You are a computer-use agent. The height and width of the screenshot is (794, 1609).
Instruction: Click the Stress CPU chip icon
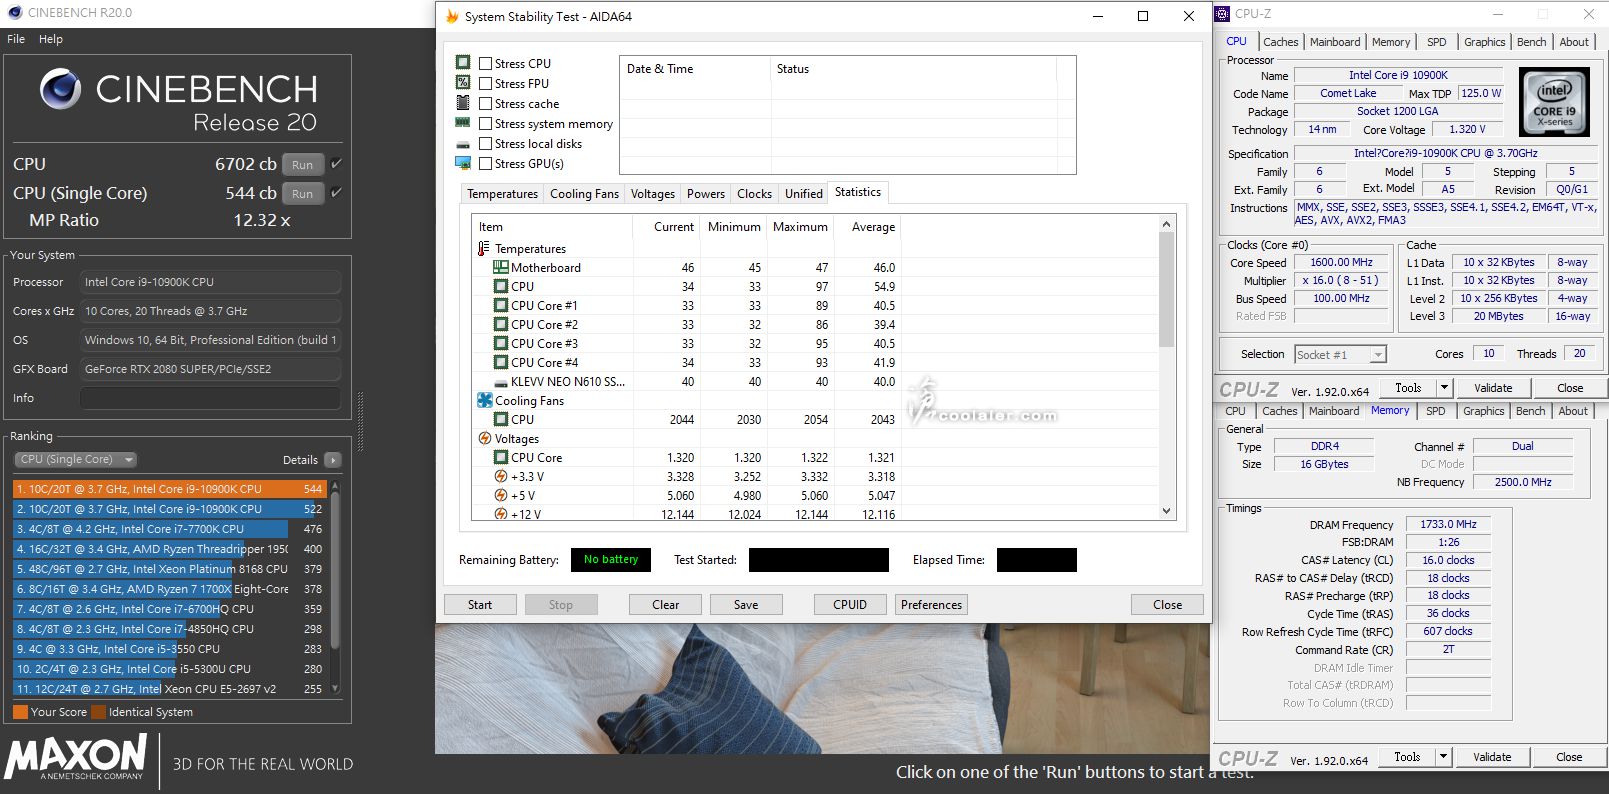click(463, 62)
